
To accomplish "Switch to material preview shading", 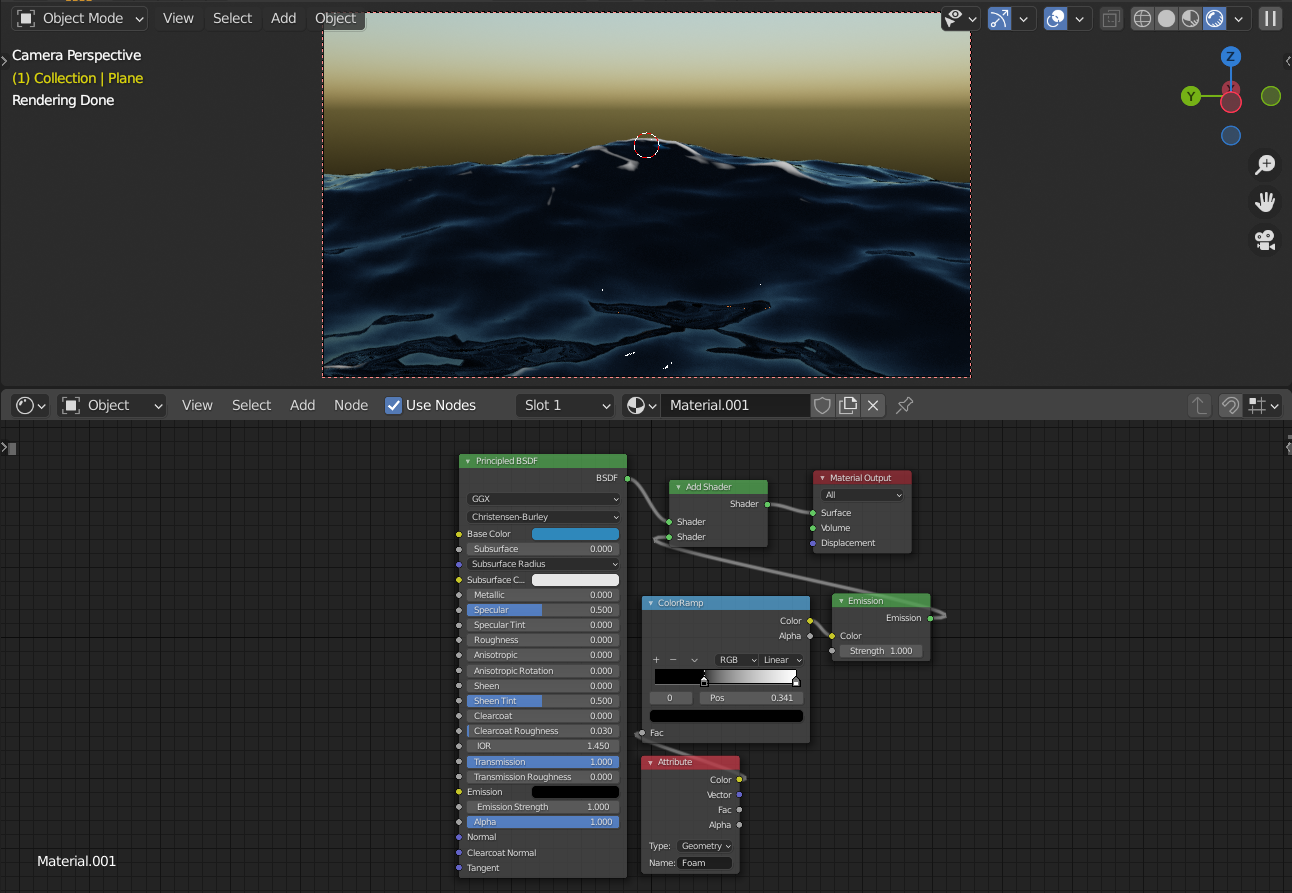I will coord(1190,18).
